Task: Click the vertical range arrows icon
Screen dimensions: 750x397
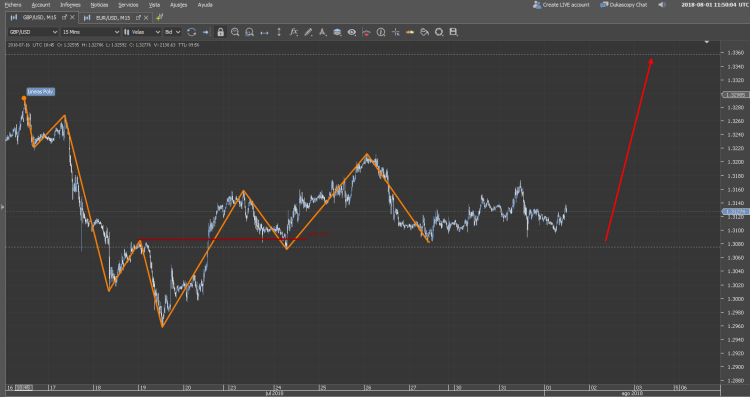Action: (x=279, y=32)
